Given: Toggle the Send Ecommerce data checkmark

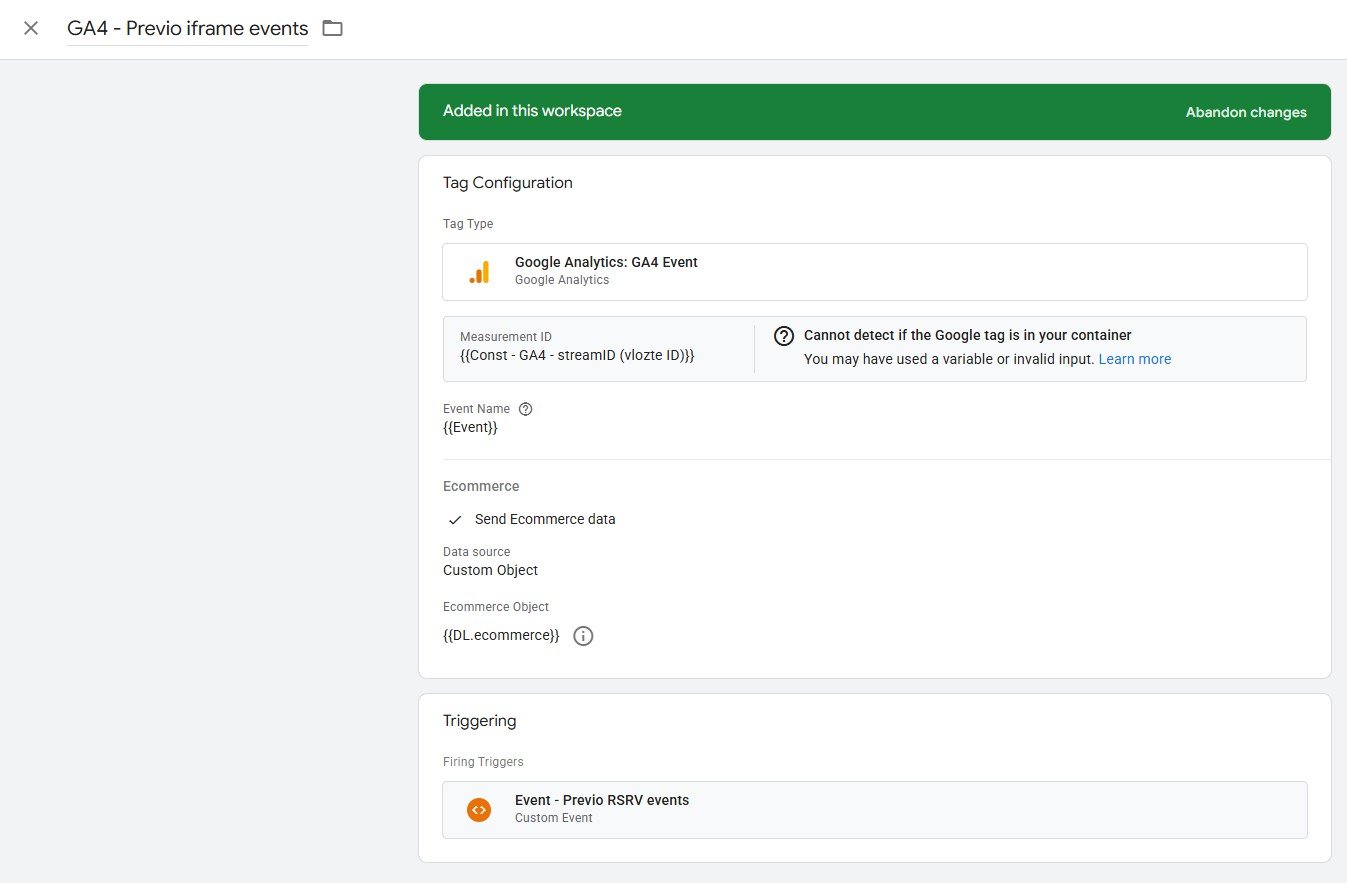Looking at the screenshot, I should pyautogui.click(x=455, y=520).
